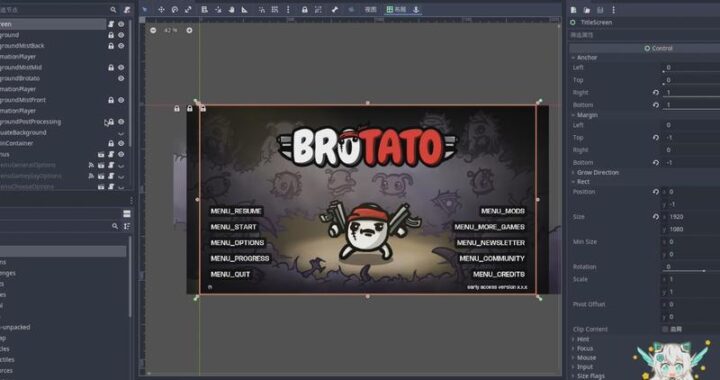Click the inspector property filter field
Screen dimensions: 720x380
click(645, 35)
